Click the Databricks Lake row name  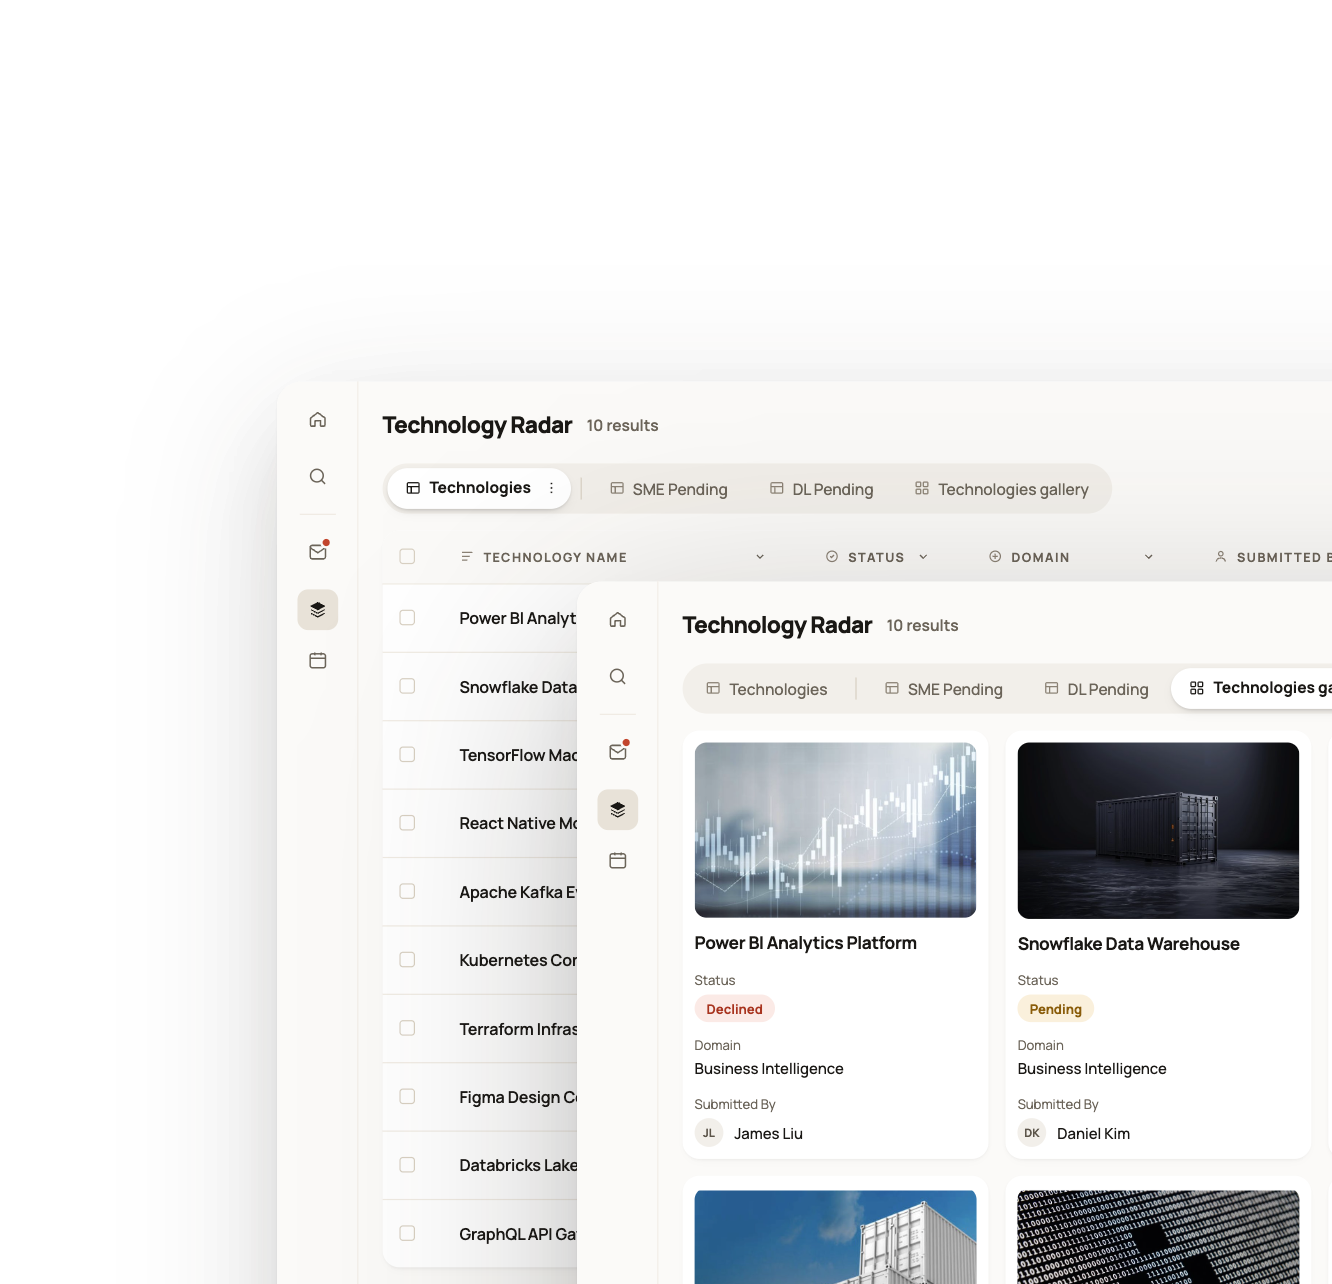point(518,1165)
